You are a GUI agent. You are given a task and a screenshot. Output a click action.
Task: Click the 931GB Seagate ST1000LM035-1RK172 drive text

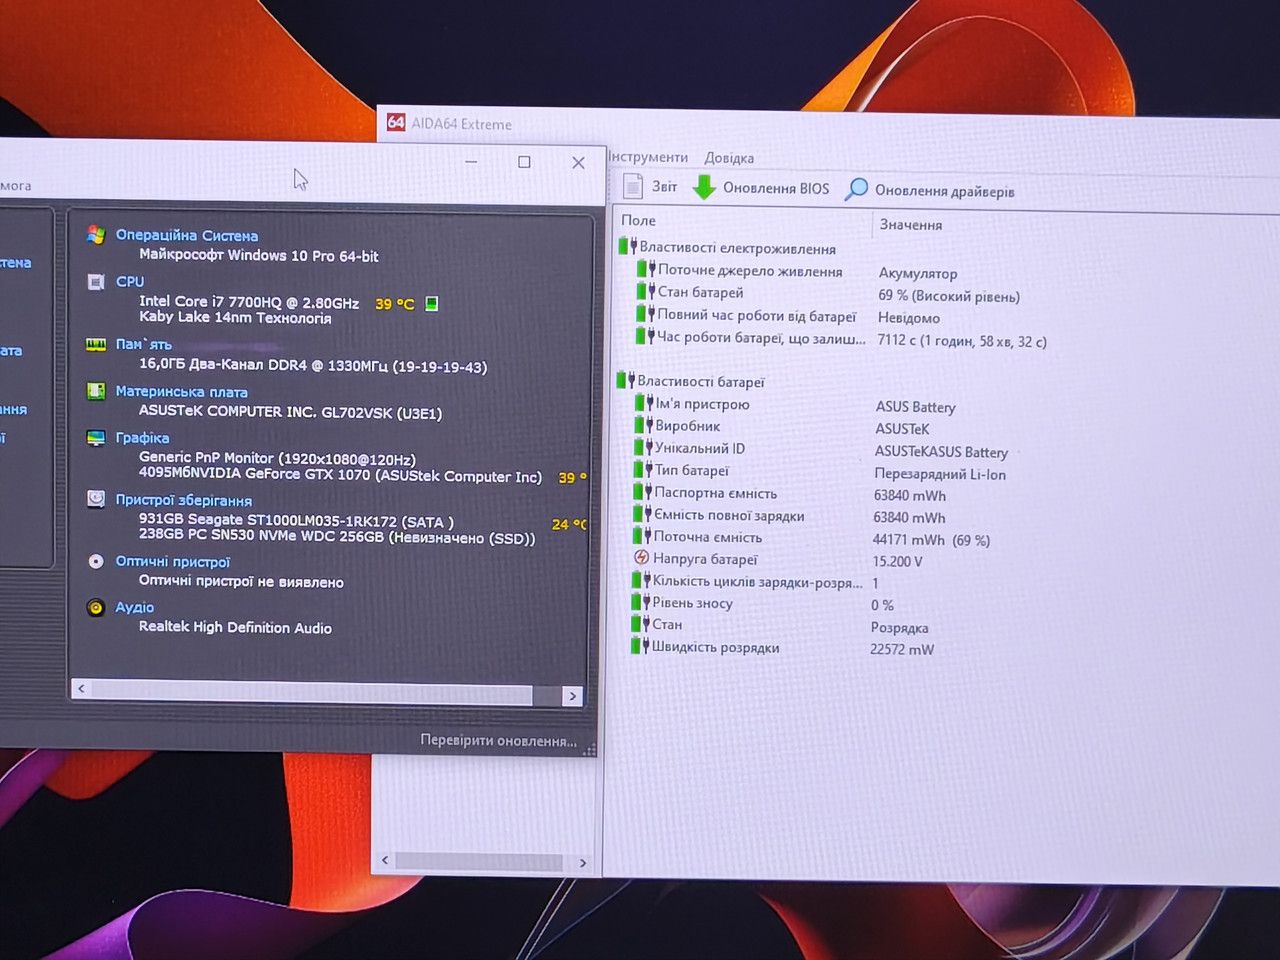coord(296,520)
